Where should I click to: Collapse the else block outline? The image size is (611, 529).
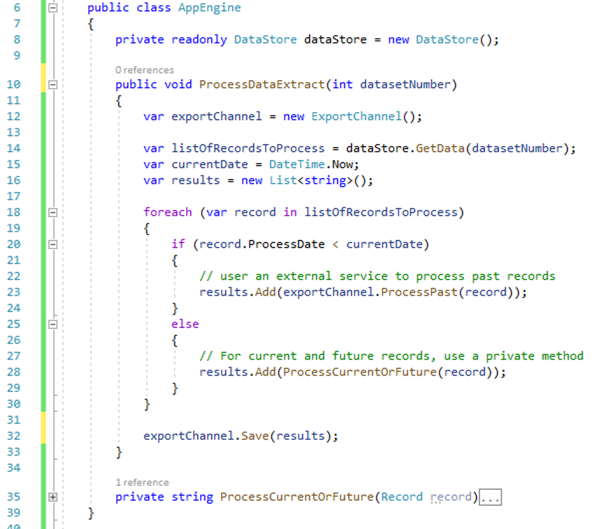53,324
